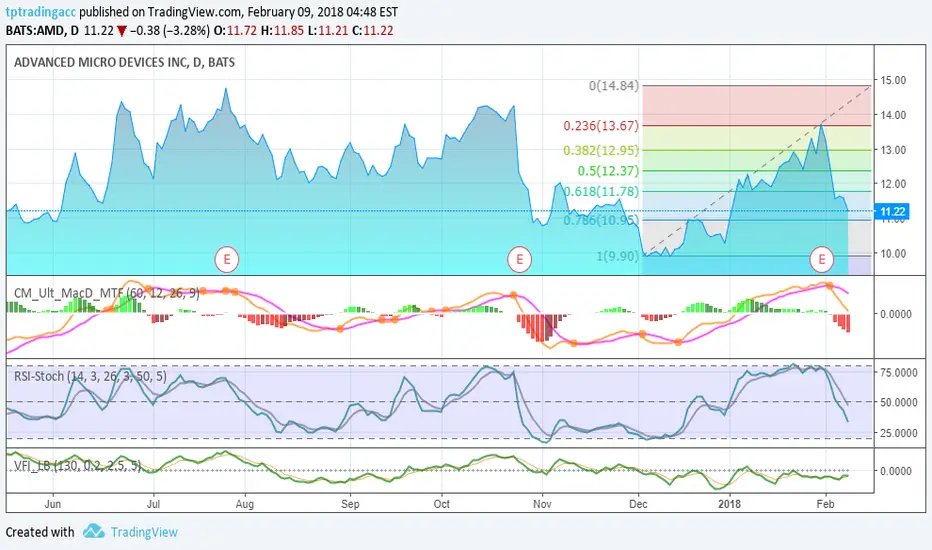Viewport: 932px width, 550px height.
Task: Click the TradingView cloud logo icon
Action: point(93,531)
